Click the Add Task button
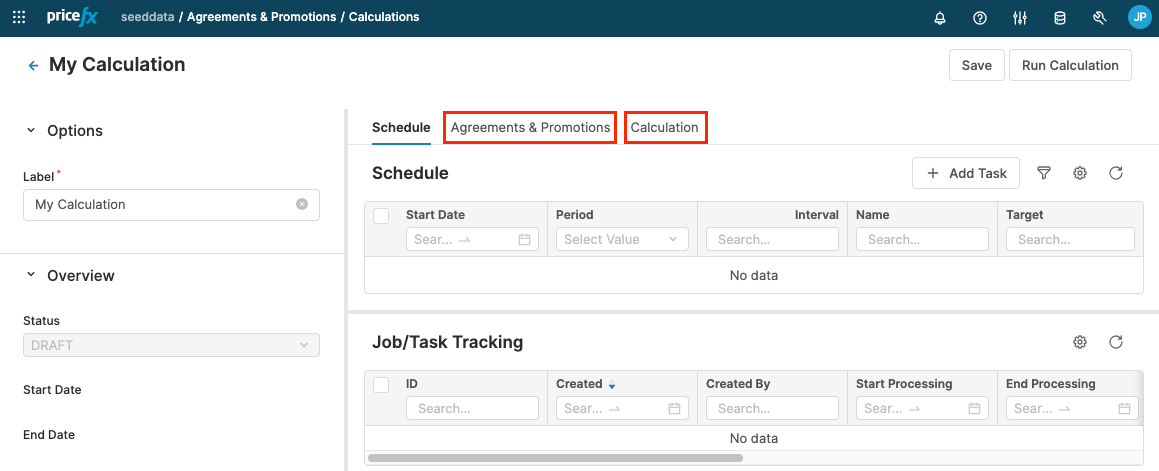Viewport: 1159px width, 471px height. (x=966, y=173)
